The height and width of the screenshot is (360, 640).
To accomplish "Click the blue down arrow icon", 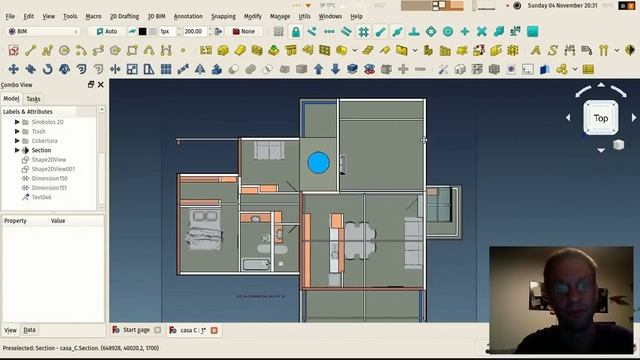I will 336,69.
